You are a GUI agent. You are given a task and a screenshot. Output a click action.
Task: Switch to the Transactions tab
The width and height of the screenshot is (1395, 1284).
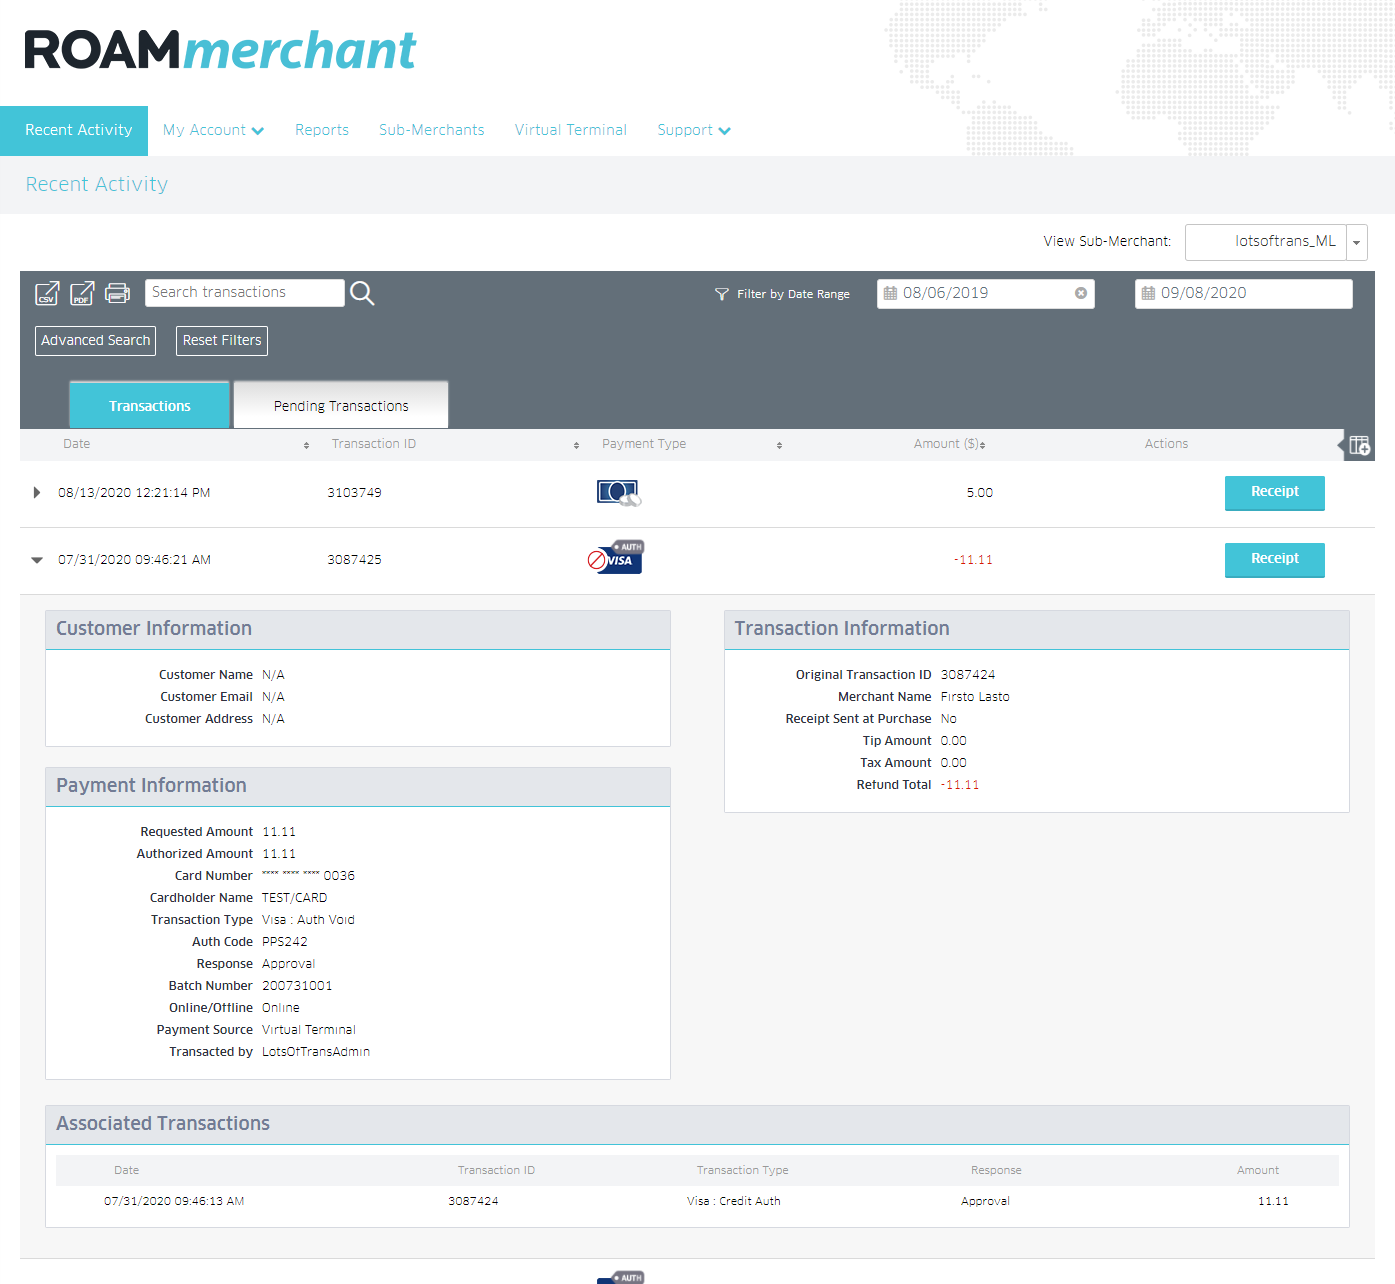click(x=150, y=405)
